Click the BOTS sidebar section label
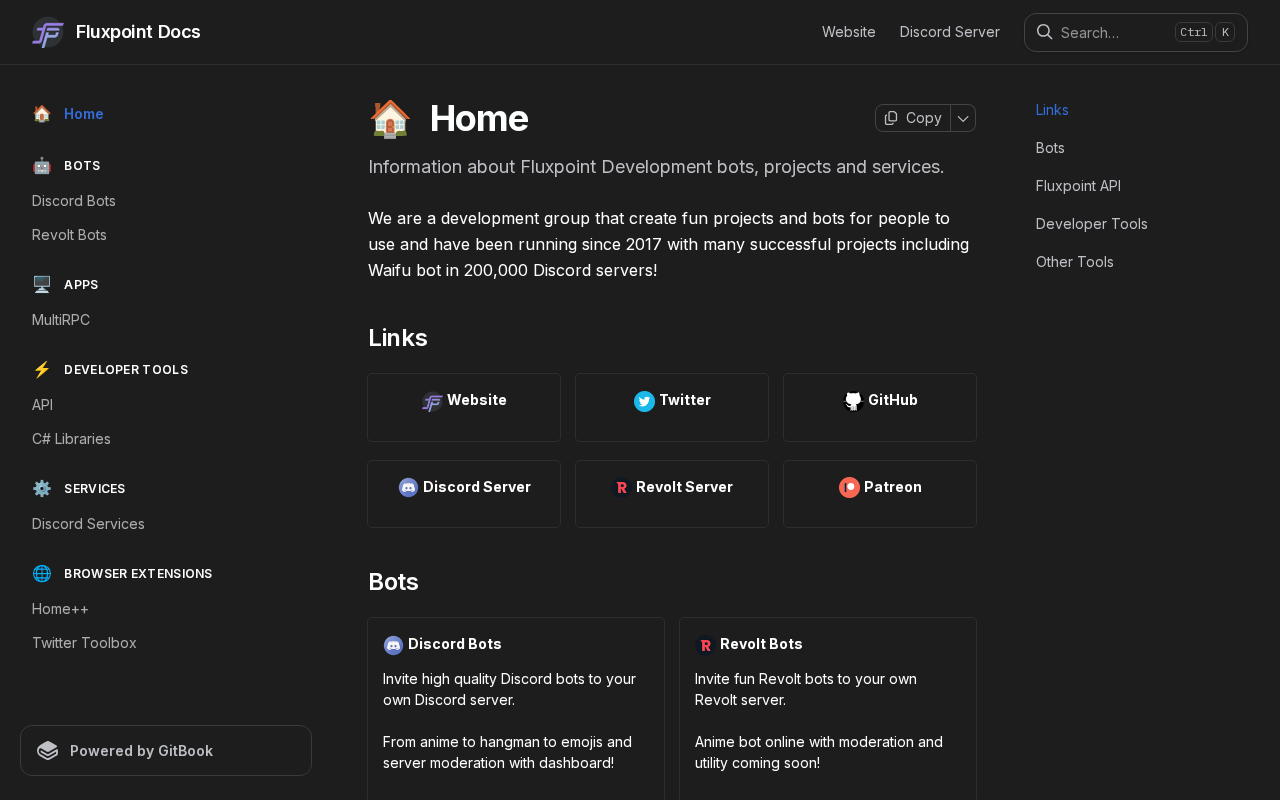The width and height of the screenshot is (1280, 800). (x=82, y=166)
